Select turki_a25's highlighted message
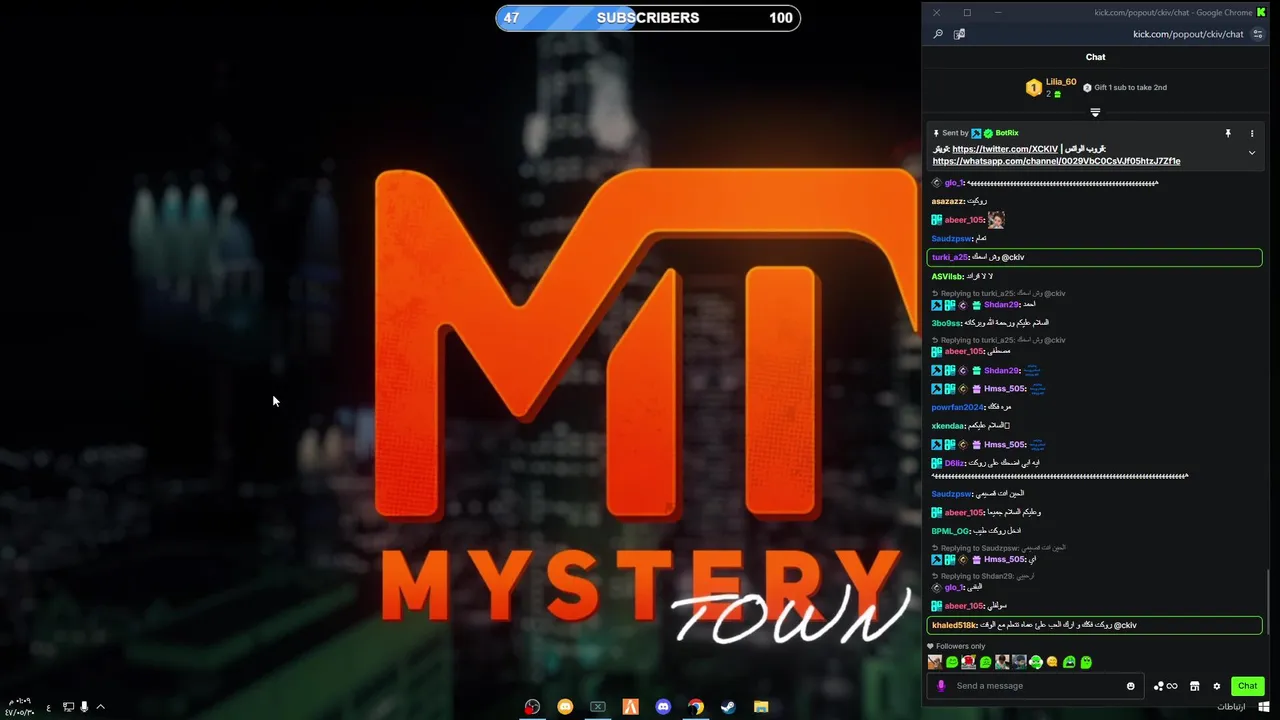The height and width of the screenshot is (720, 1280). 1094,257
